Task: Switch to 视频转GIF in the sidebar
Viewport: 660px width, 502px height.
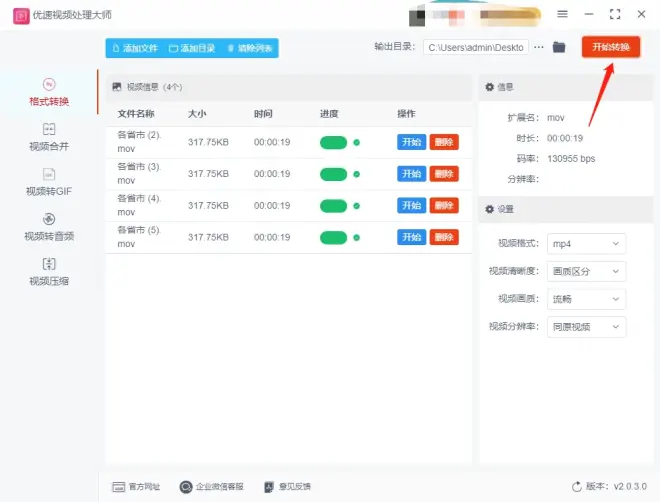Action: 49,181
